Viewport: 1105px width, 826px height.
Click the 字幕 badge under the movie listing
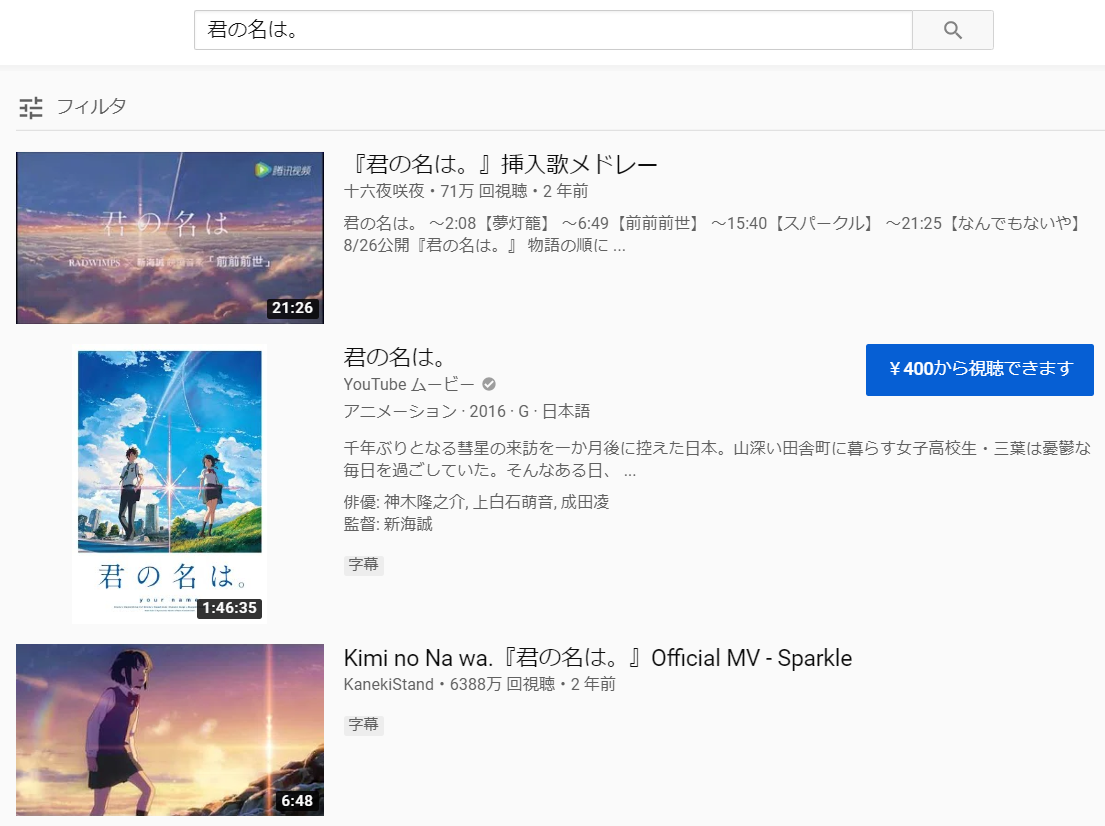(x=364, y=565)
